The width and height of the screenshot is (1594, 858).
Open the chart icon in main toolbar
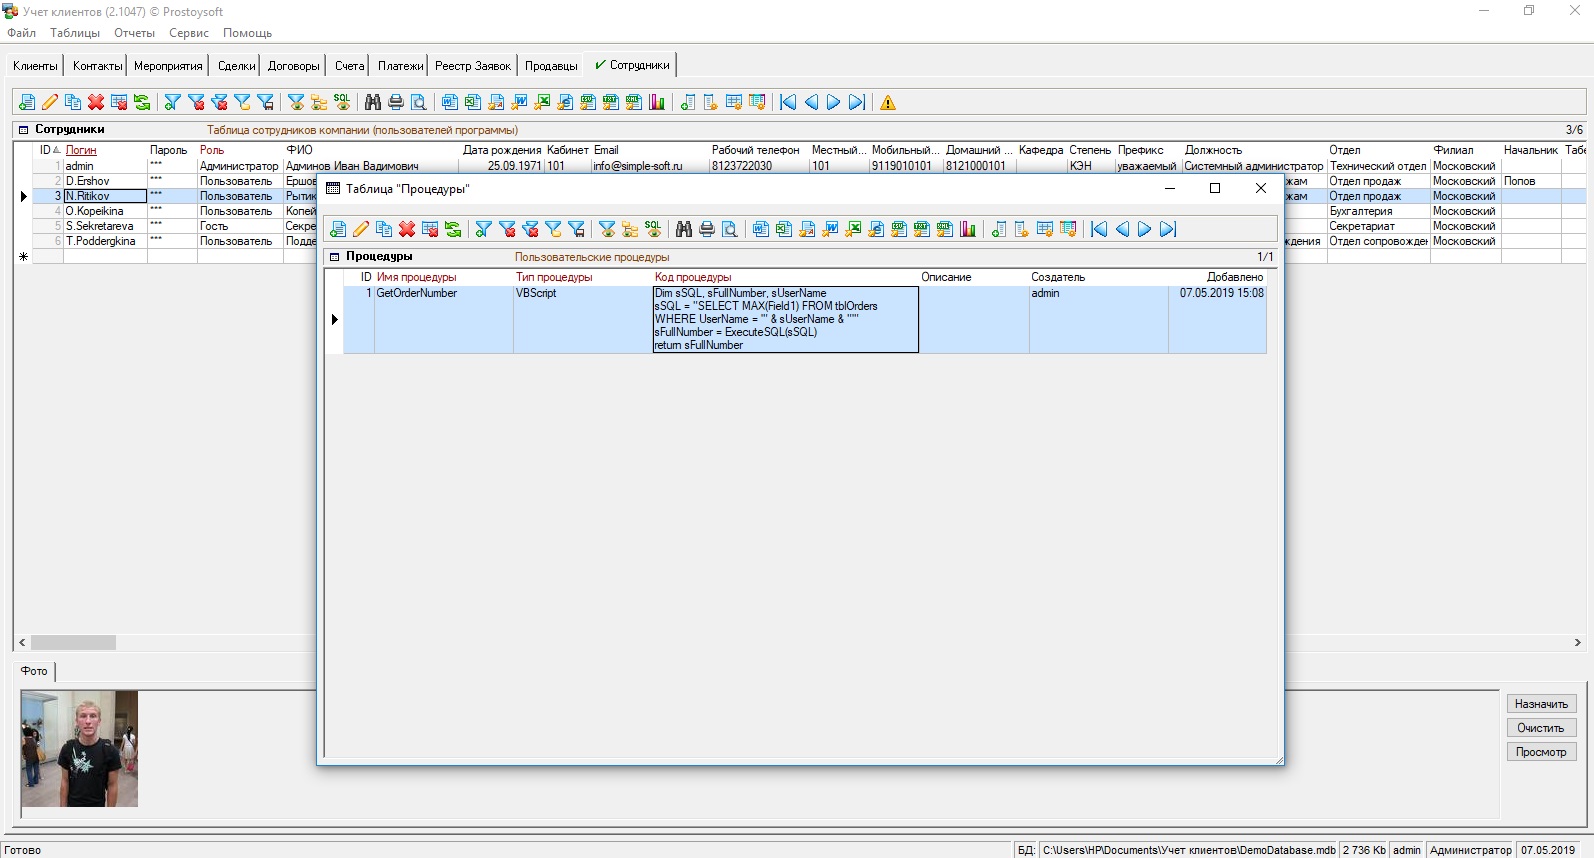657,102
